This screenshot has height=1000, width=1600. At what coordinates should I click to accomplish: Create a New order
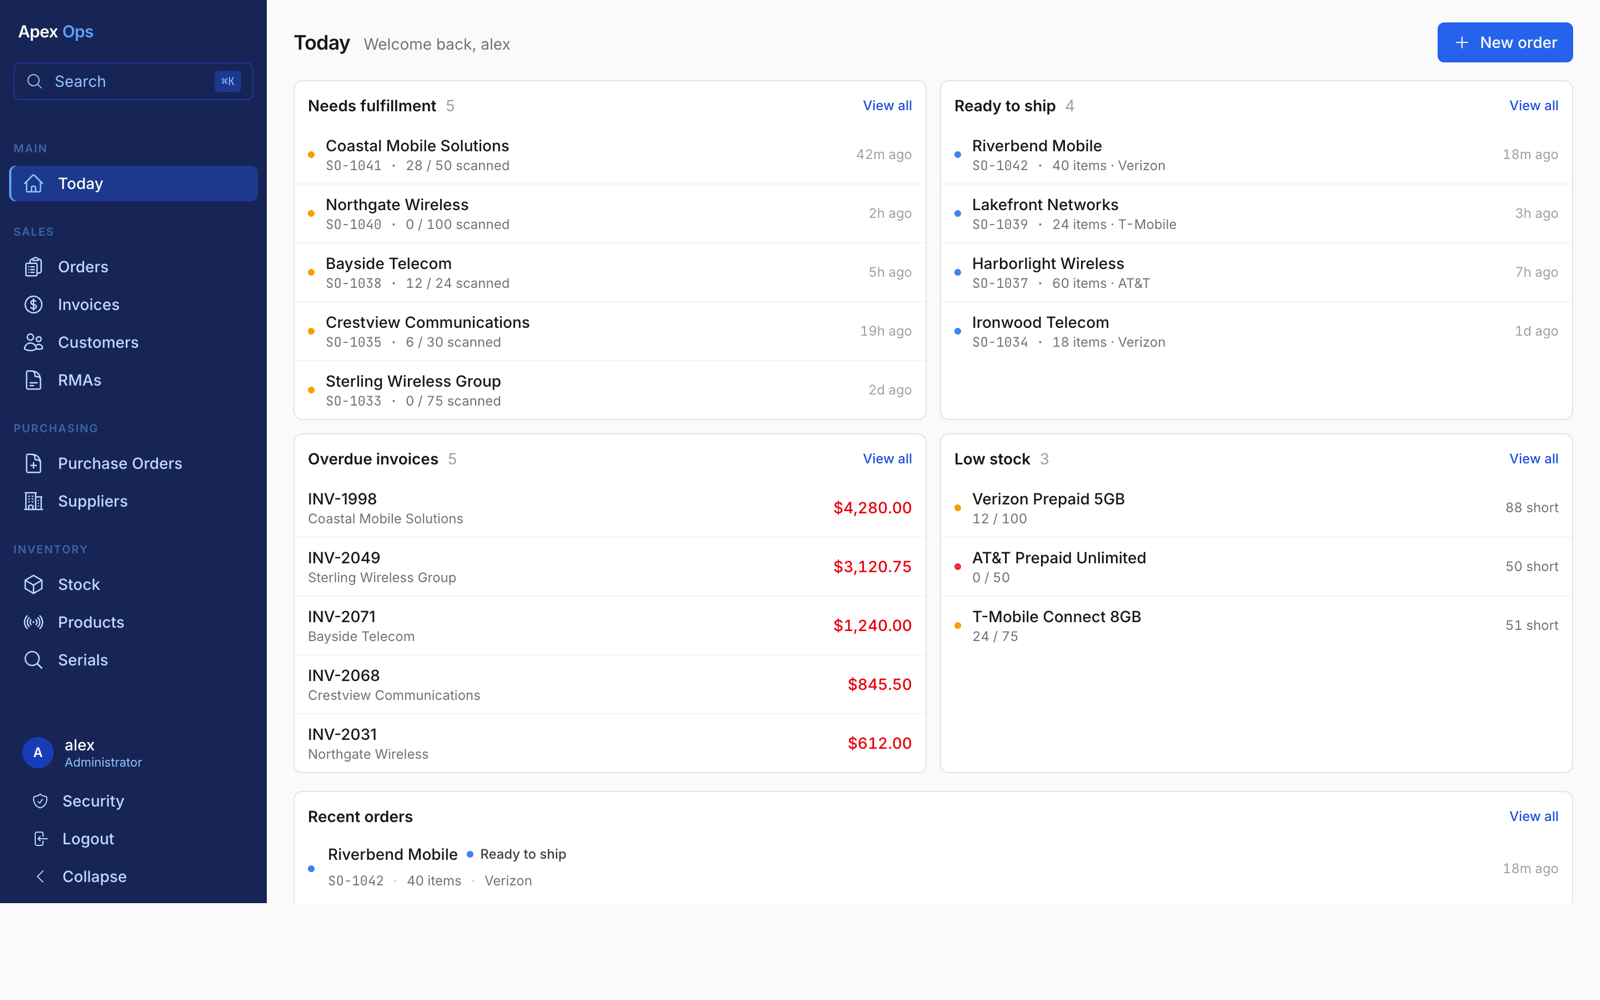pyautogui.click(x=1505, y=43)
